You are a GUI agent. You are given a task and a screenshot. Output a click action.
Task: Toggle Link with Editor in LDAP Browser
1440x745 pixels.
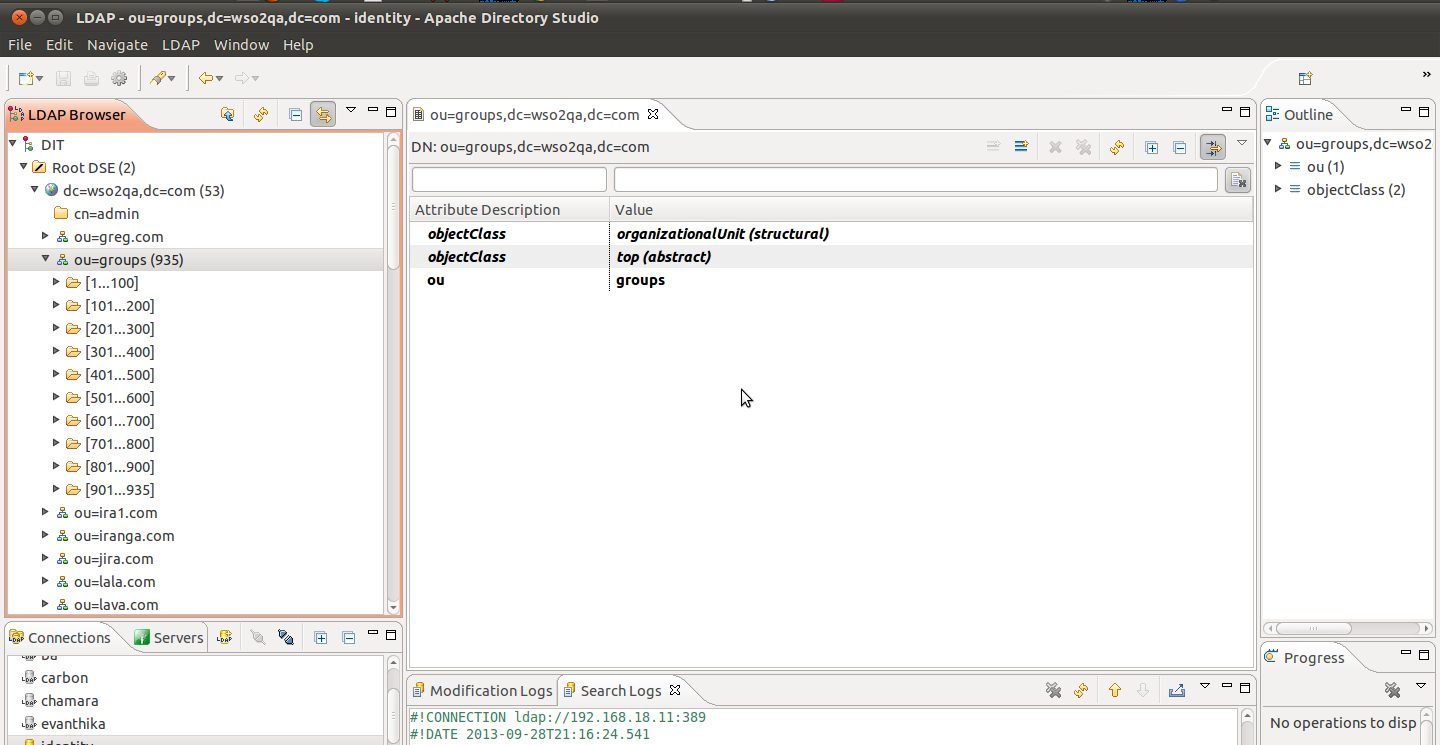click(x=323, y=115)
